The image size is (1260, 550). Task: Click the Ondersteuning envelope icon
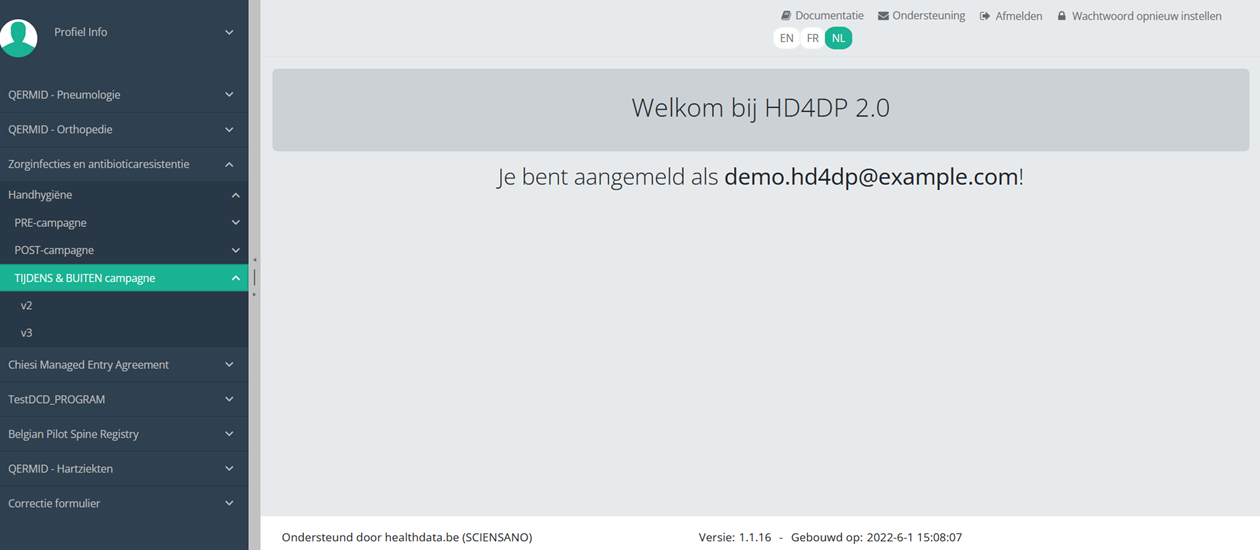point(883,16)
